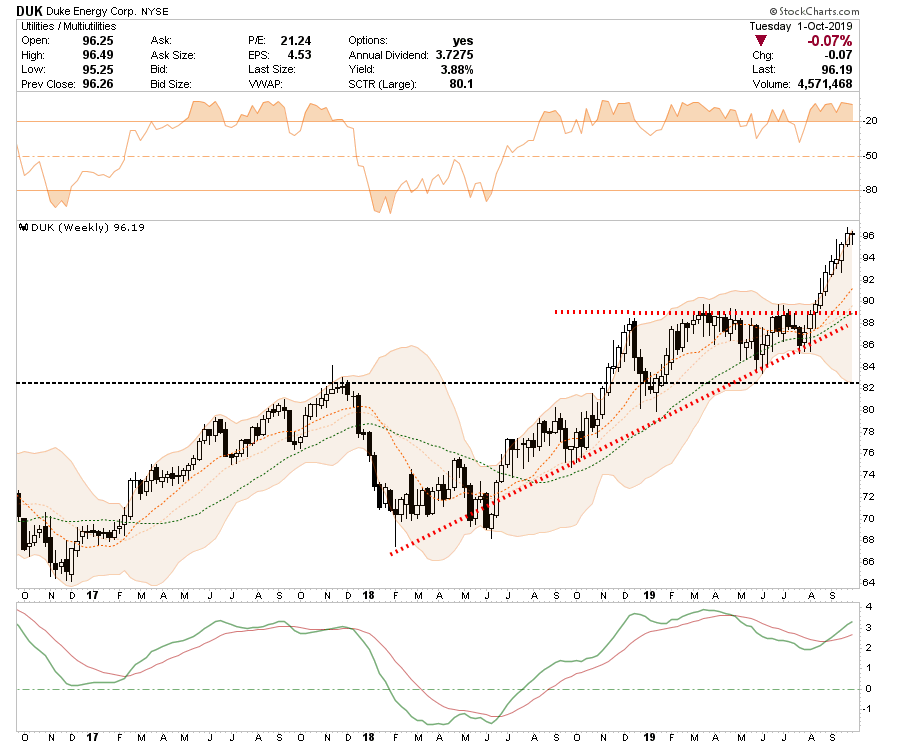Click the 88 label on the price axis
Screen dimensions: 900x746
(x=869, y=323)
